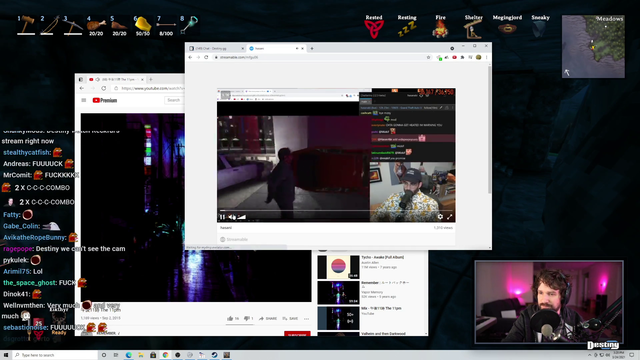Image resolution: width=640 pixels, height=360 pixels.
Task: Click the Rested status effect icon
Action: (x=374, y=29)
